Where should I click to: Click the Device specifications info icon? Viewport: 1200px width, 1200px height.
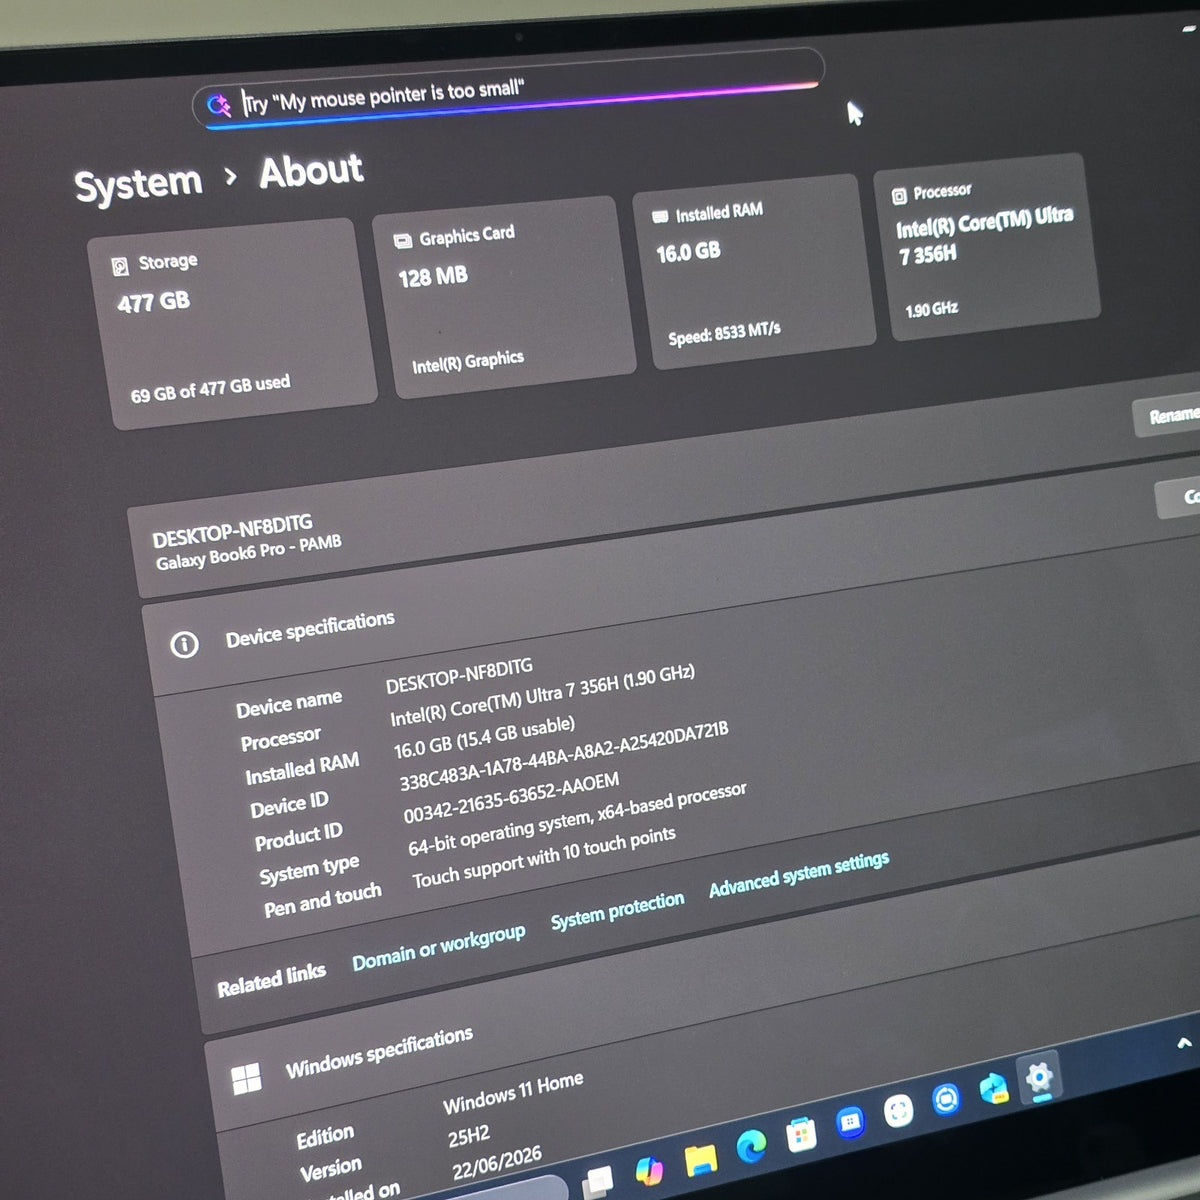pyautogui.click(x=184, y=644)
